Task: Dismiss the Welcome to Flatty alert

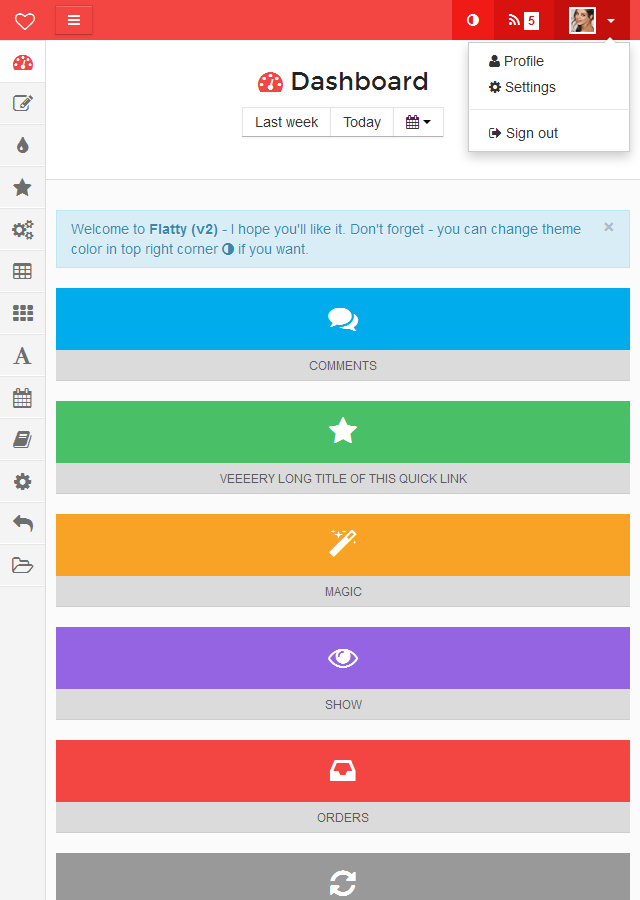Action: pos(608,227)
